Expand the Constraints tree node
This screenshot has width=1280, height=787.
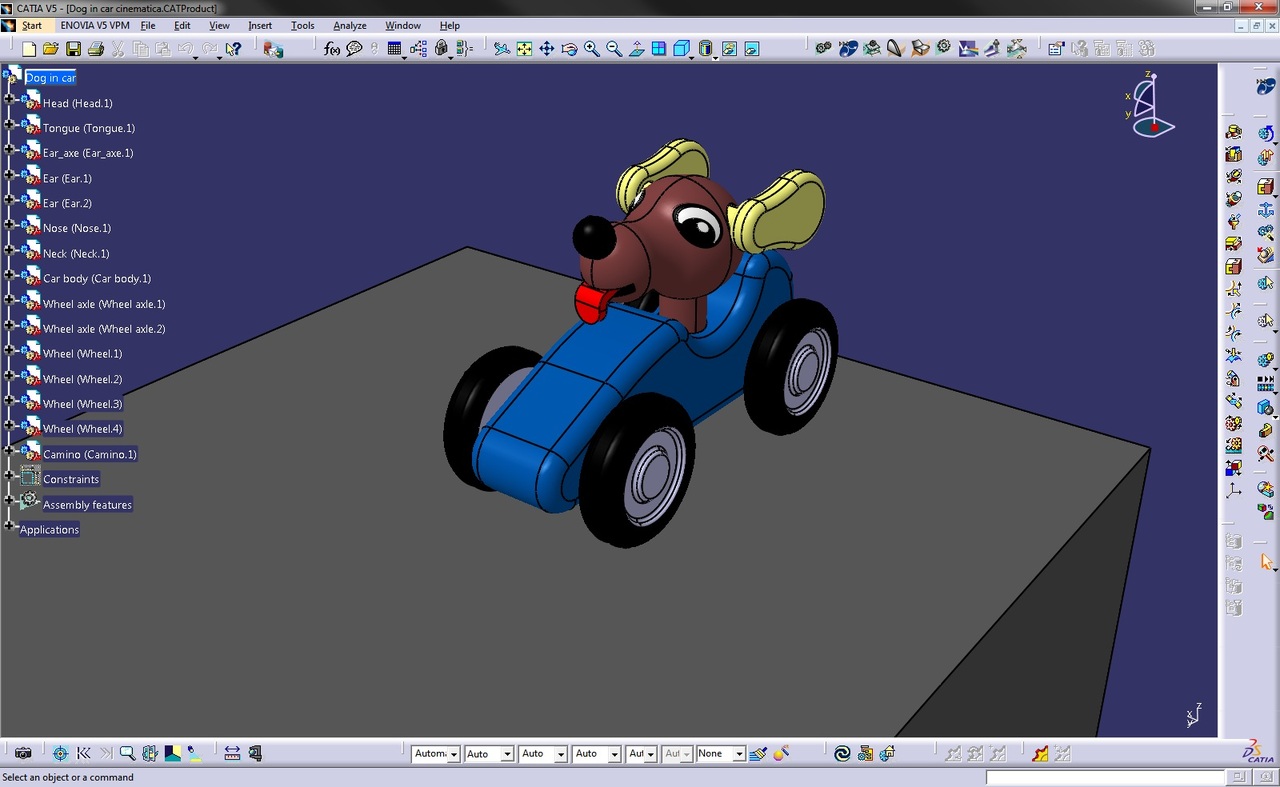point(9,475)
